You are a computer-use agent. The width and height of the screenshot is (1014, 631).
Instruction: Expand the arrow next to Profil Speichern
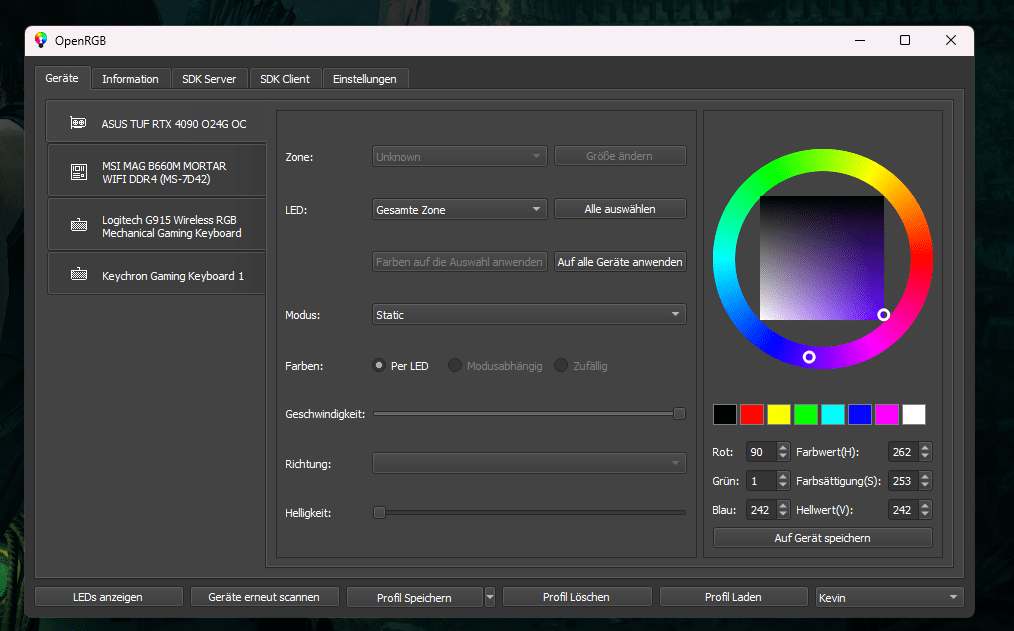tap(490, 597)
